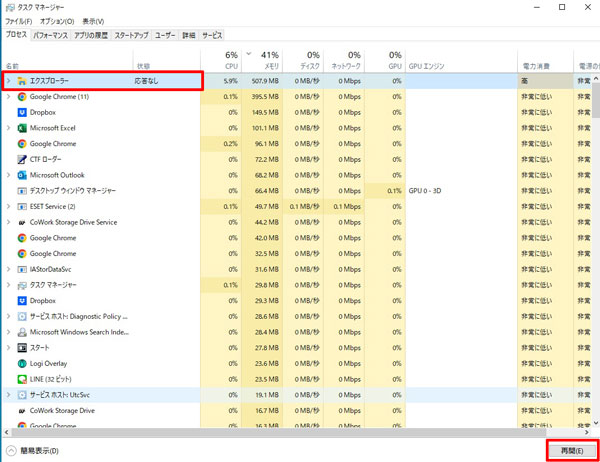
Task: Click the Microsoft Excel process icon
Action: 21,128
